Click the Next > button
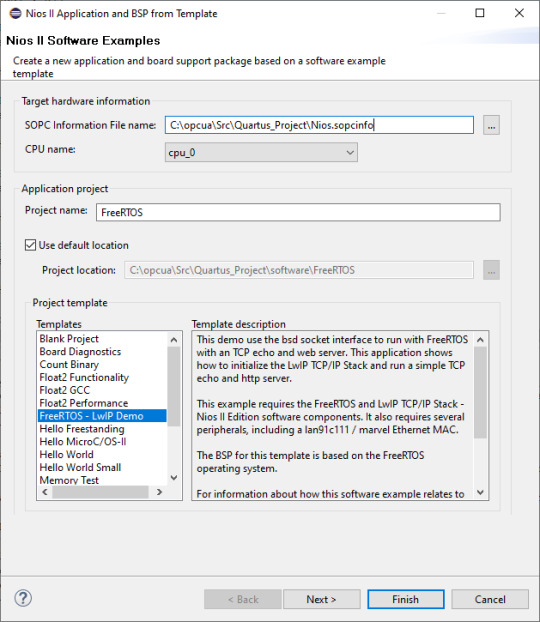Viewport: 540px width, 622px height. (x=321, y=599)
